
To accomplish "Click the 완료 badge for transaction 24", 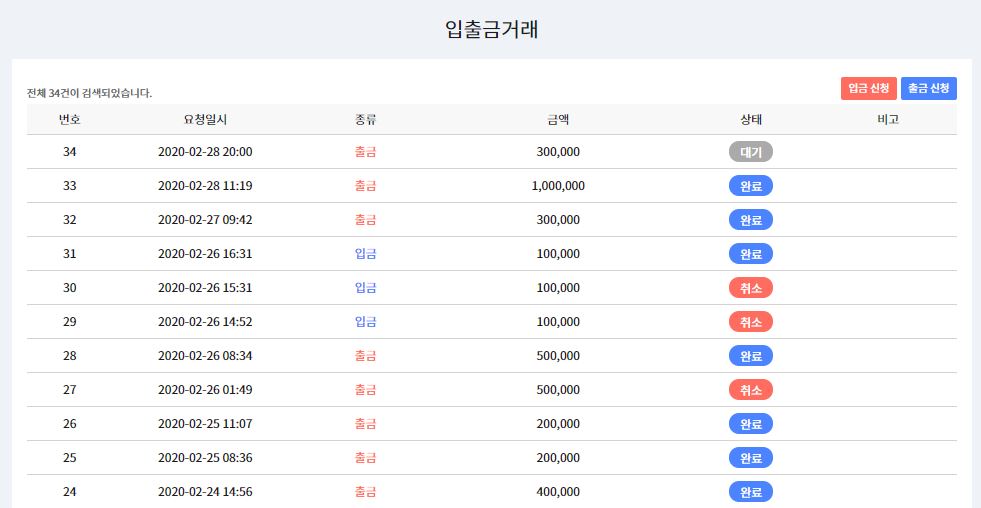I will point(751,492).
